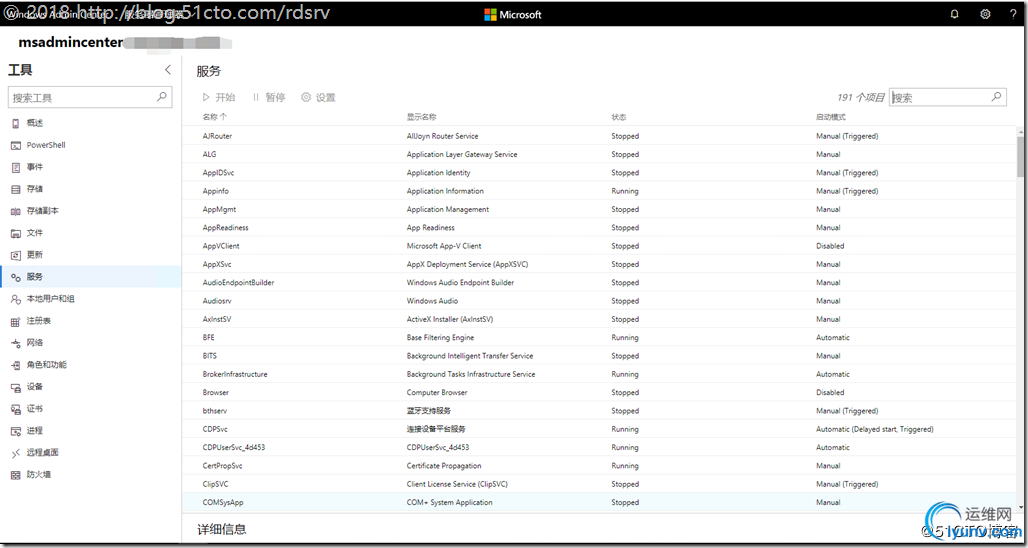Image resolution: width=1028 pixels, height=548 pixels.
Task: Open the 文件 files tool icon
Action: point(16,233)
